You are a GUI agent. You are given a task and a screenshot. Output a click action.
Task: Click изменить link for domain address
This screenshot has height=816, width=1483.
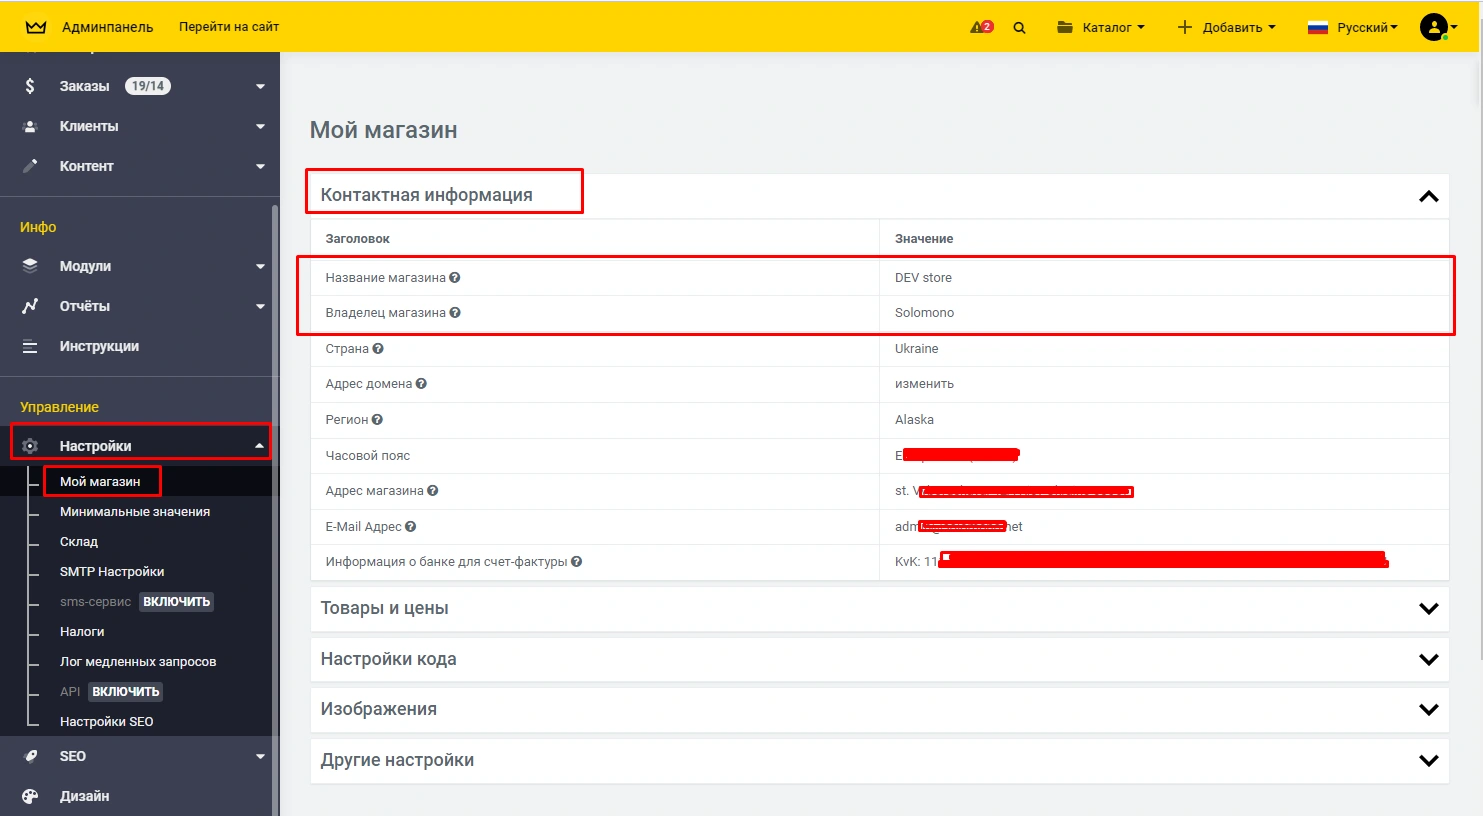tap(924, 384)
